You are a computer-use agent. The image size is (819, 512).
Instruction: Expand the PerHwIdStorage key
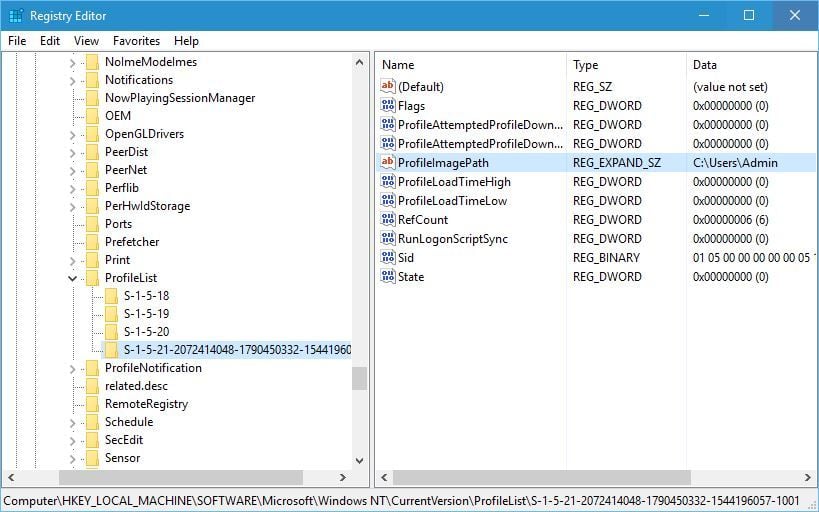[73, 207]
